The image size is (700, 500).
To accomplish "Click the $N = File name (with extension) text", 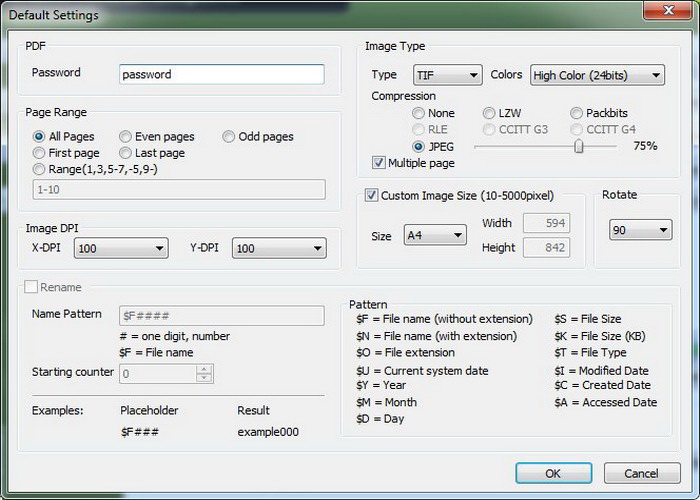I will pos(437,336).
